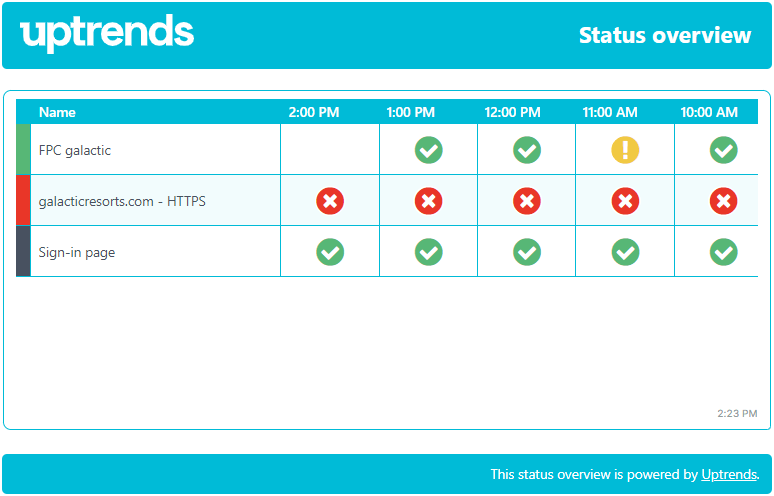This screenshot has height=496, width=774.
Task: Click galacticresorts.com 2:00 PM red error icon
Action: (330, 201)
